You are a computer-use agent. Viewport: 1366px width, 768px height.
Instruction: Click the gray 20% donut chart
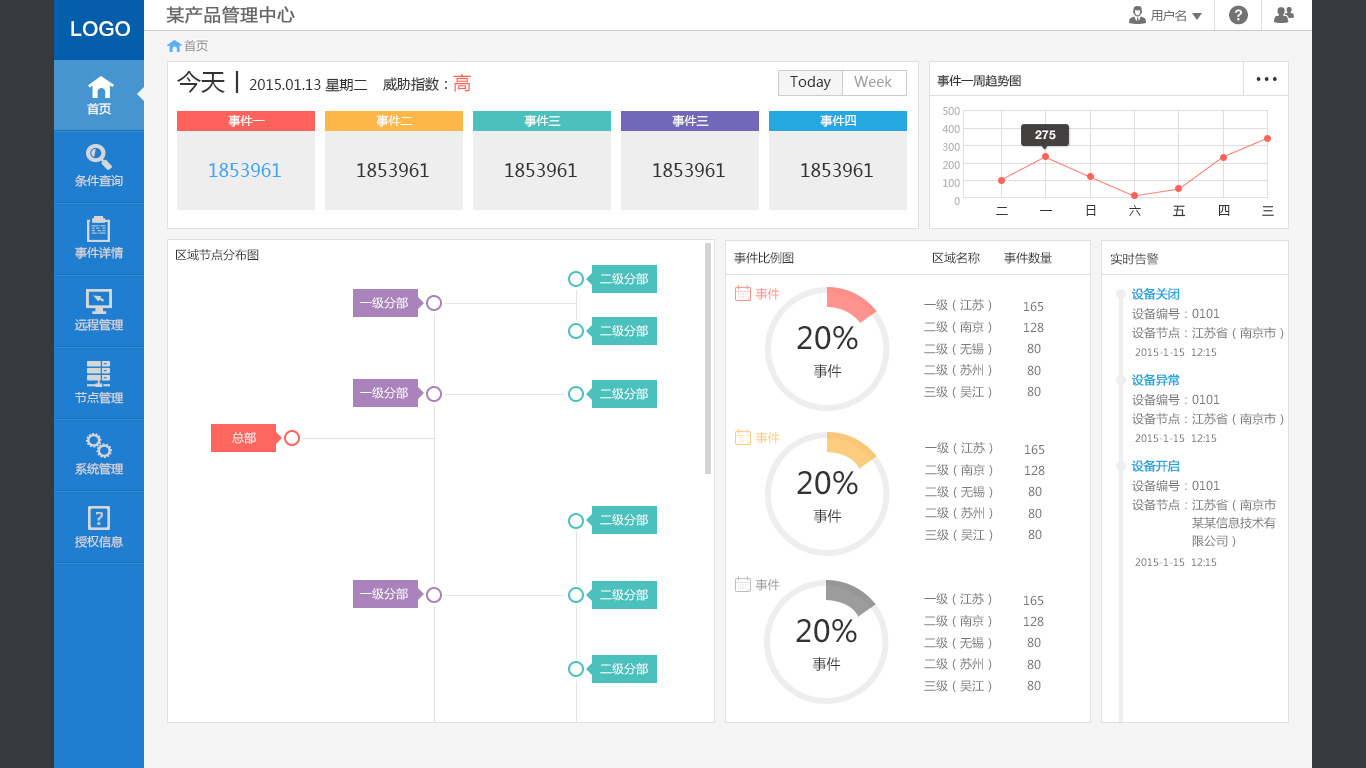pos(826,642)
